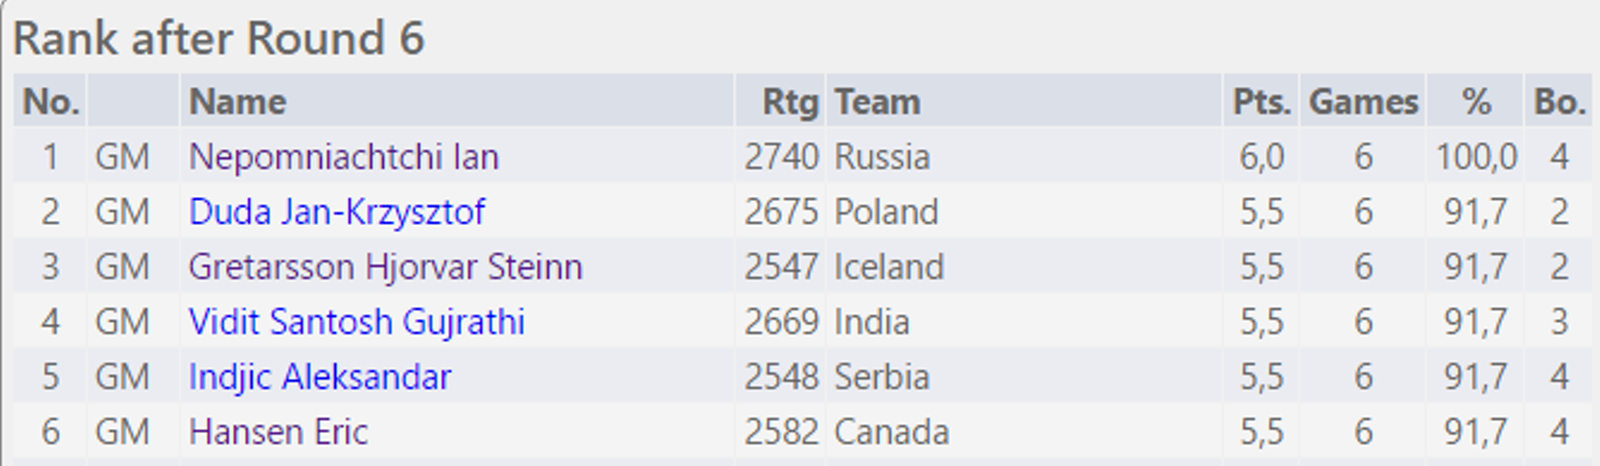The width and height of the screenshot is (1600, 466).
Task: Open Vidit Santosh Gujrathi player link
Action: click(357, 322)
